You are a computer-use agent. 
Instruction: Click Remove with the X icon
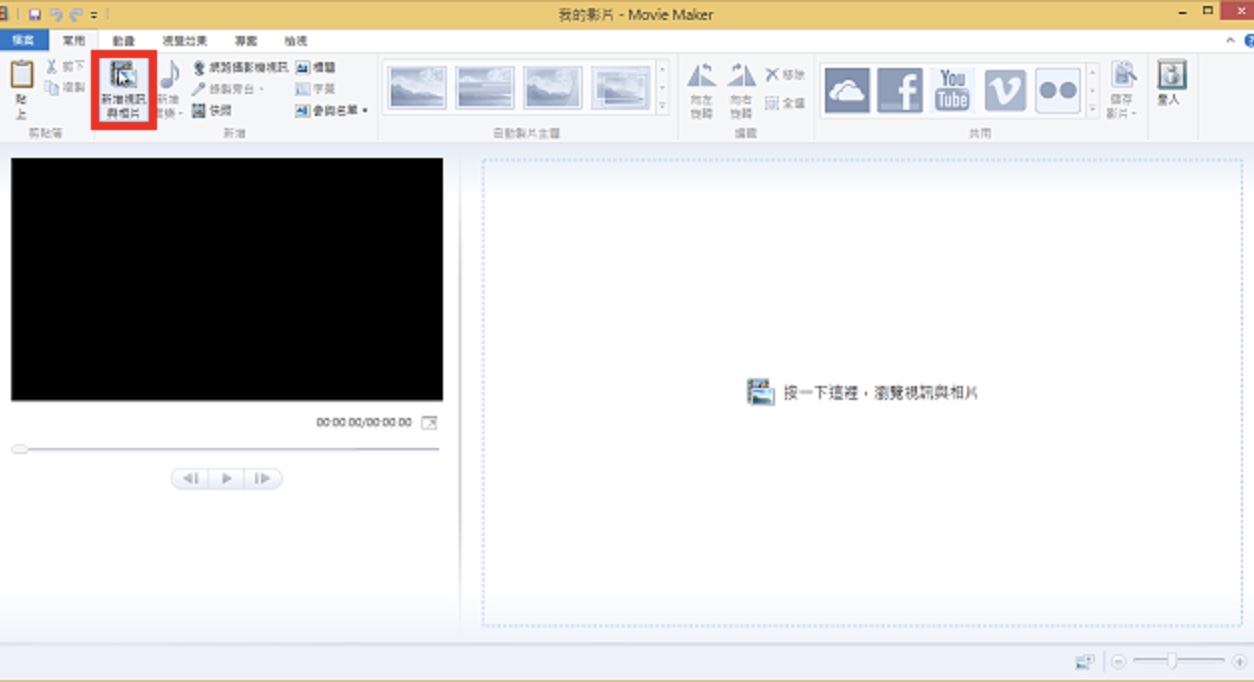click(785, 75)
